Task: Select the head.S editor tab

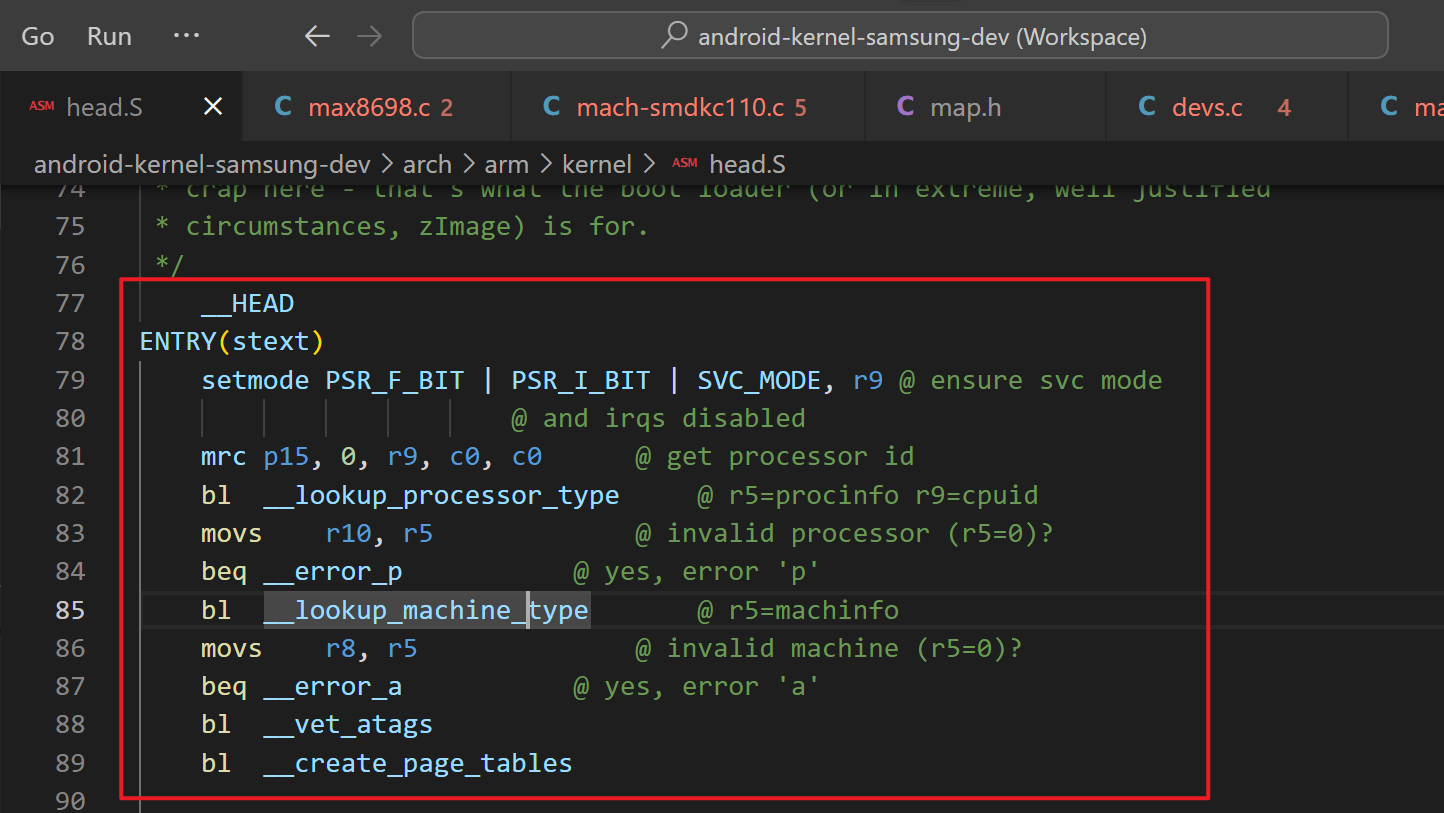Action: [120, 107]
